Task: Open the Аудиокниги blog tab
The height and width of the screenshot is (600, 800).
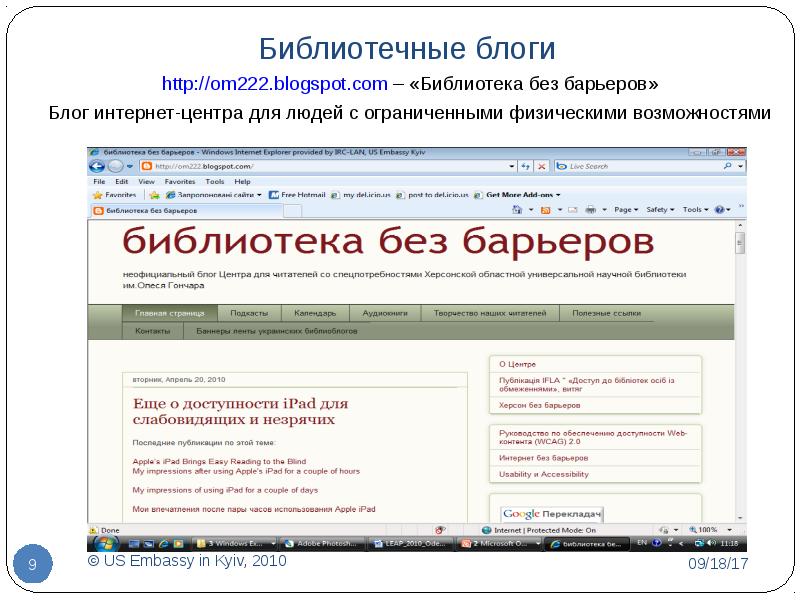Action: coord(385,313)
